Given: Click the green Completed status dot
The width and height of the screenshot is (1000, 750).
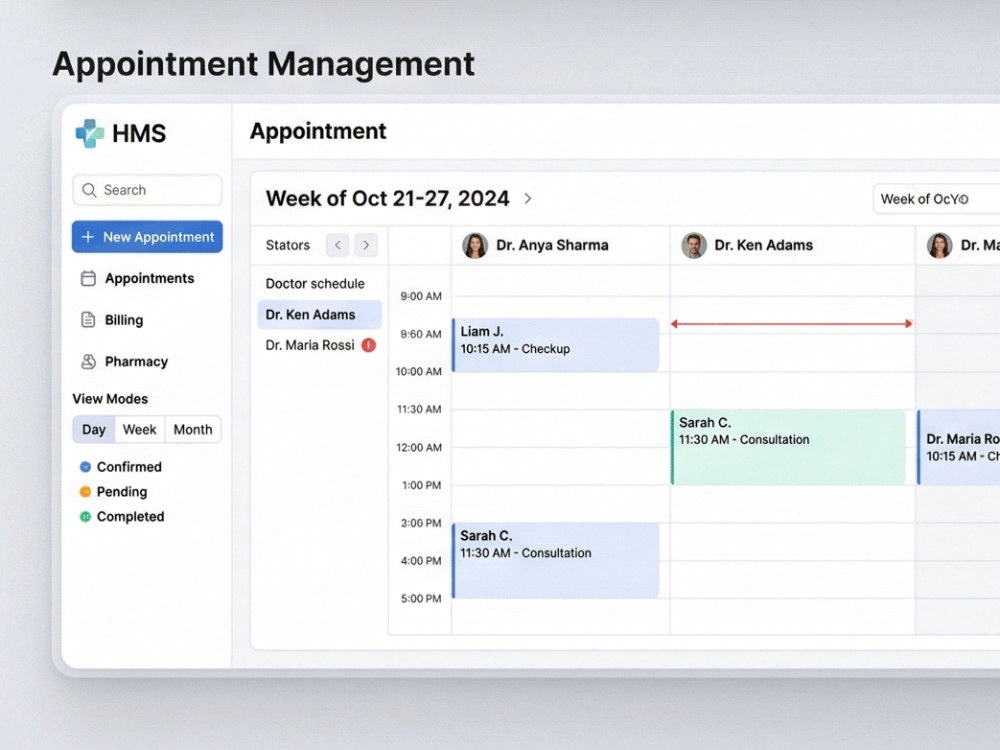Looking at the screenshot, I should click(85, 517).
